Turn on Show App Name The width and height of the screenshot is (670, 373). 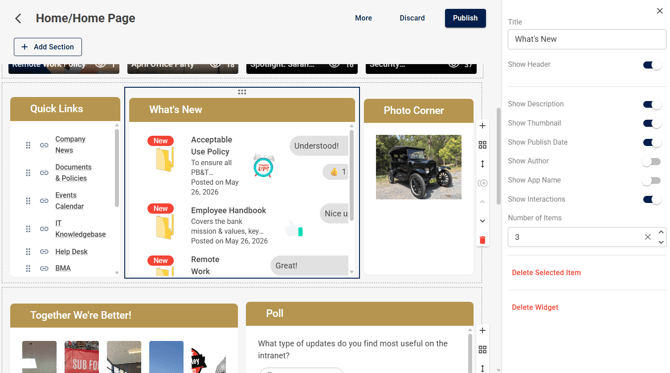(652, 181)
